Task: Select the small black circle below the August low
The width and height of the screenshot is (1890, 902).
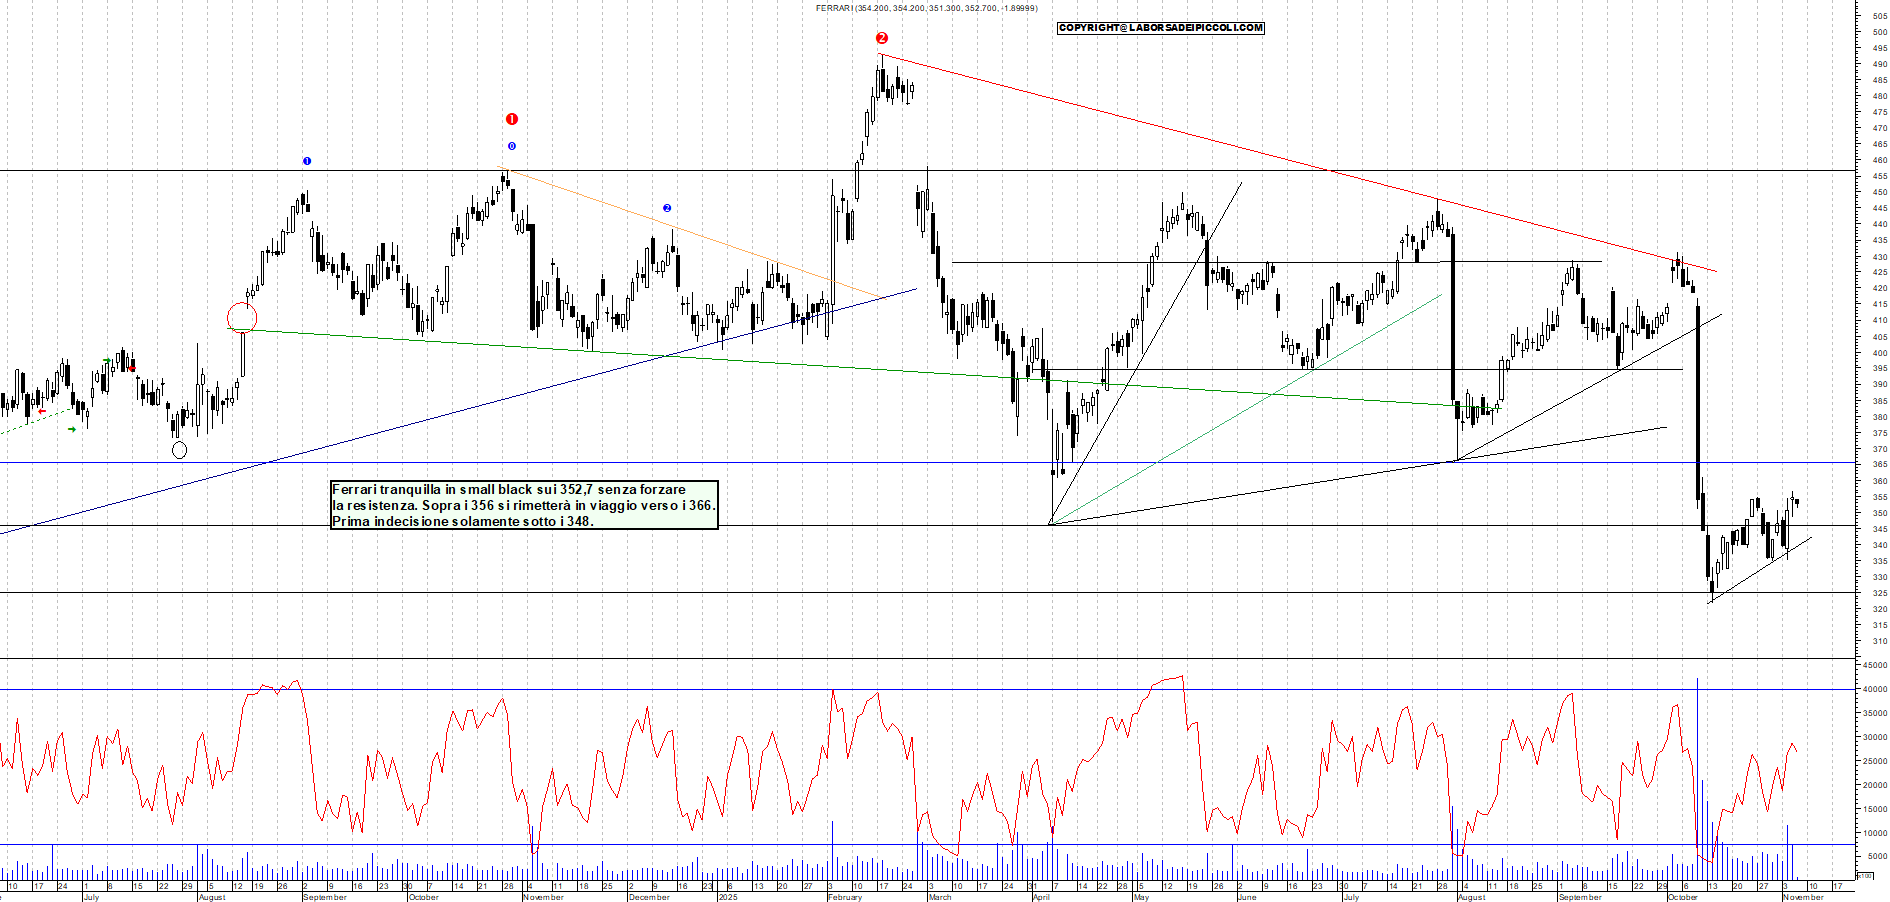Action: point(180,450)
